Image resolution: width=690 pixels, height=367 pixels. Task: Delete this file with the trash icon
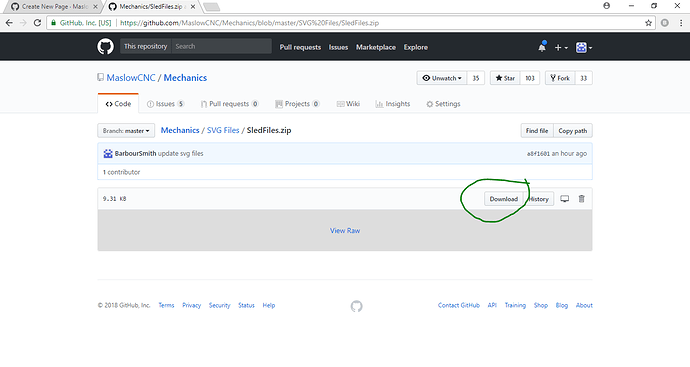pos(581,199)
